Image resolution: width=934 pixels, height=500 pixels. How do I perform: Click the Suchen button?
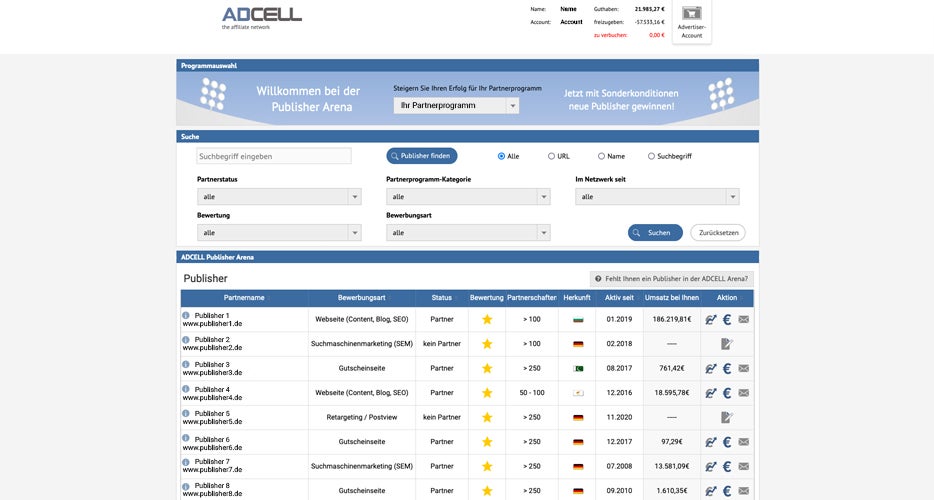pyautogui.click(x=655, y=233)
